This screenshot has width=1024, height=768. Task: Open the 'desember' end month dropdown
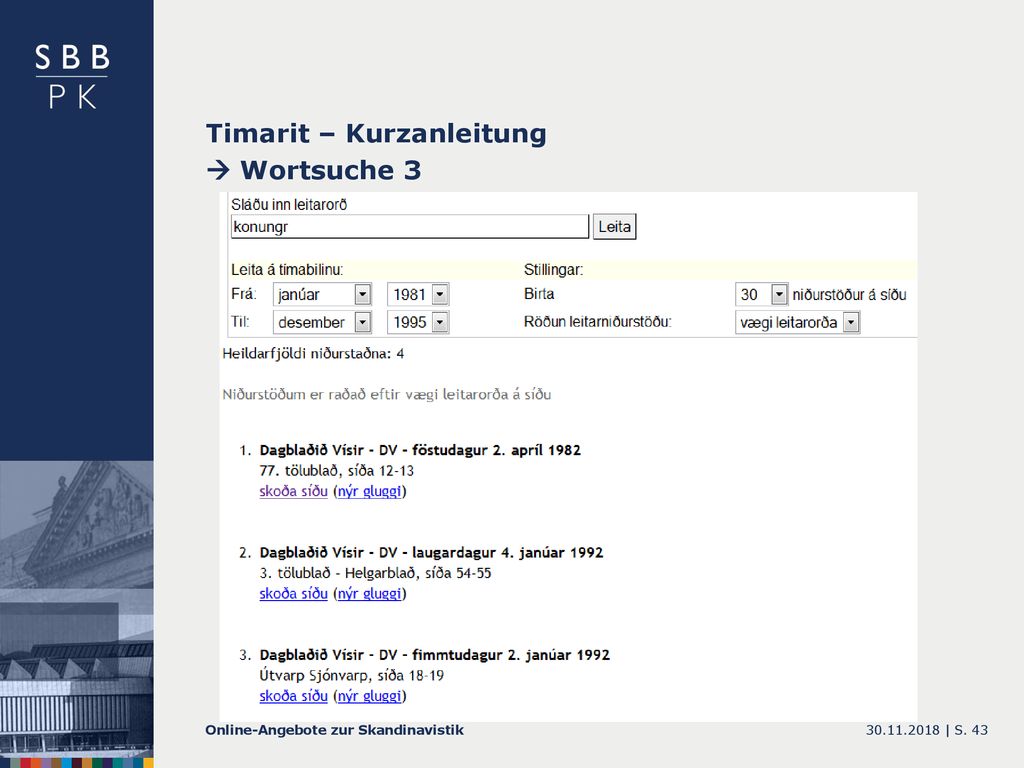323,322
